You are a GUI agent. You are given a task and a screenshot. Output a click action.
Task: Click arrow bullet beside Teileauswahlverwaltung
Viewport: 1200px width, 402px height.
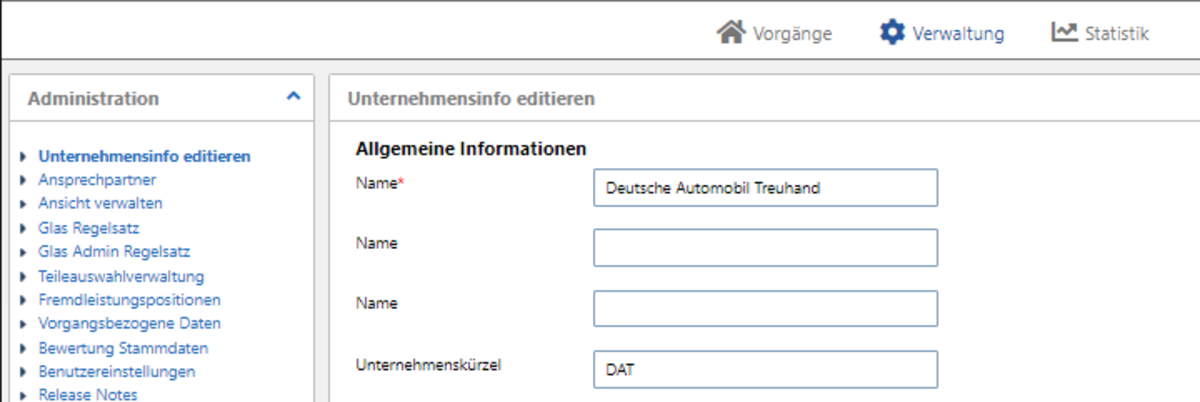point(22,277)
